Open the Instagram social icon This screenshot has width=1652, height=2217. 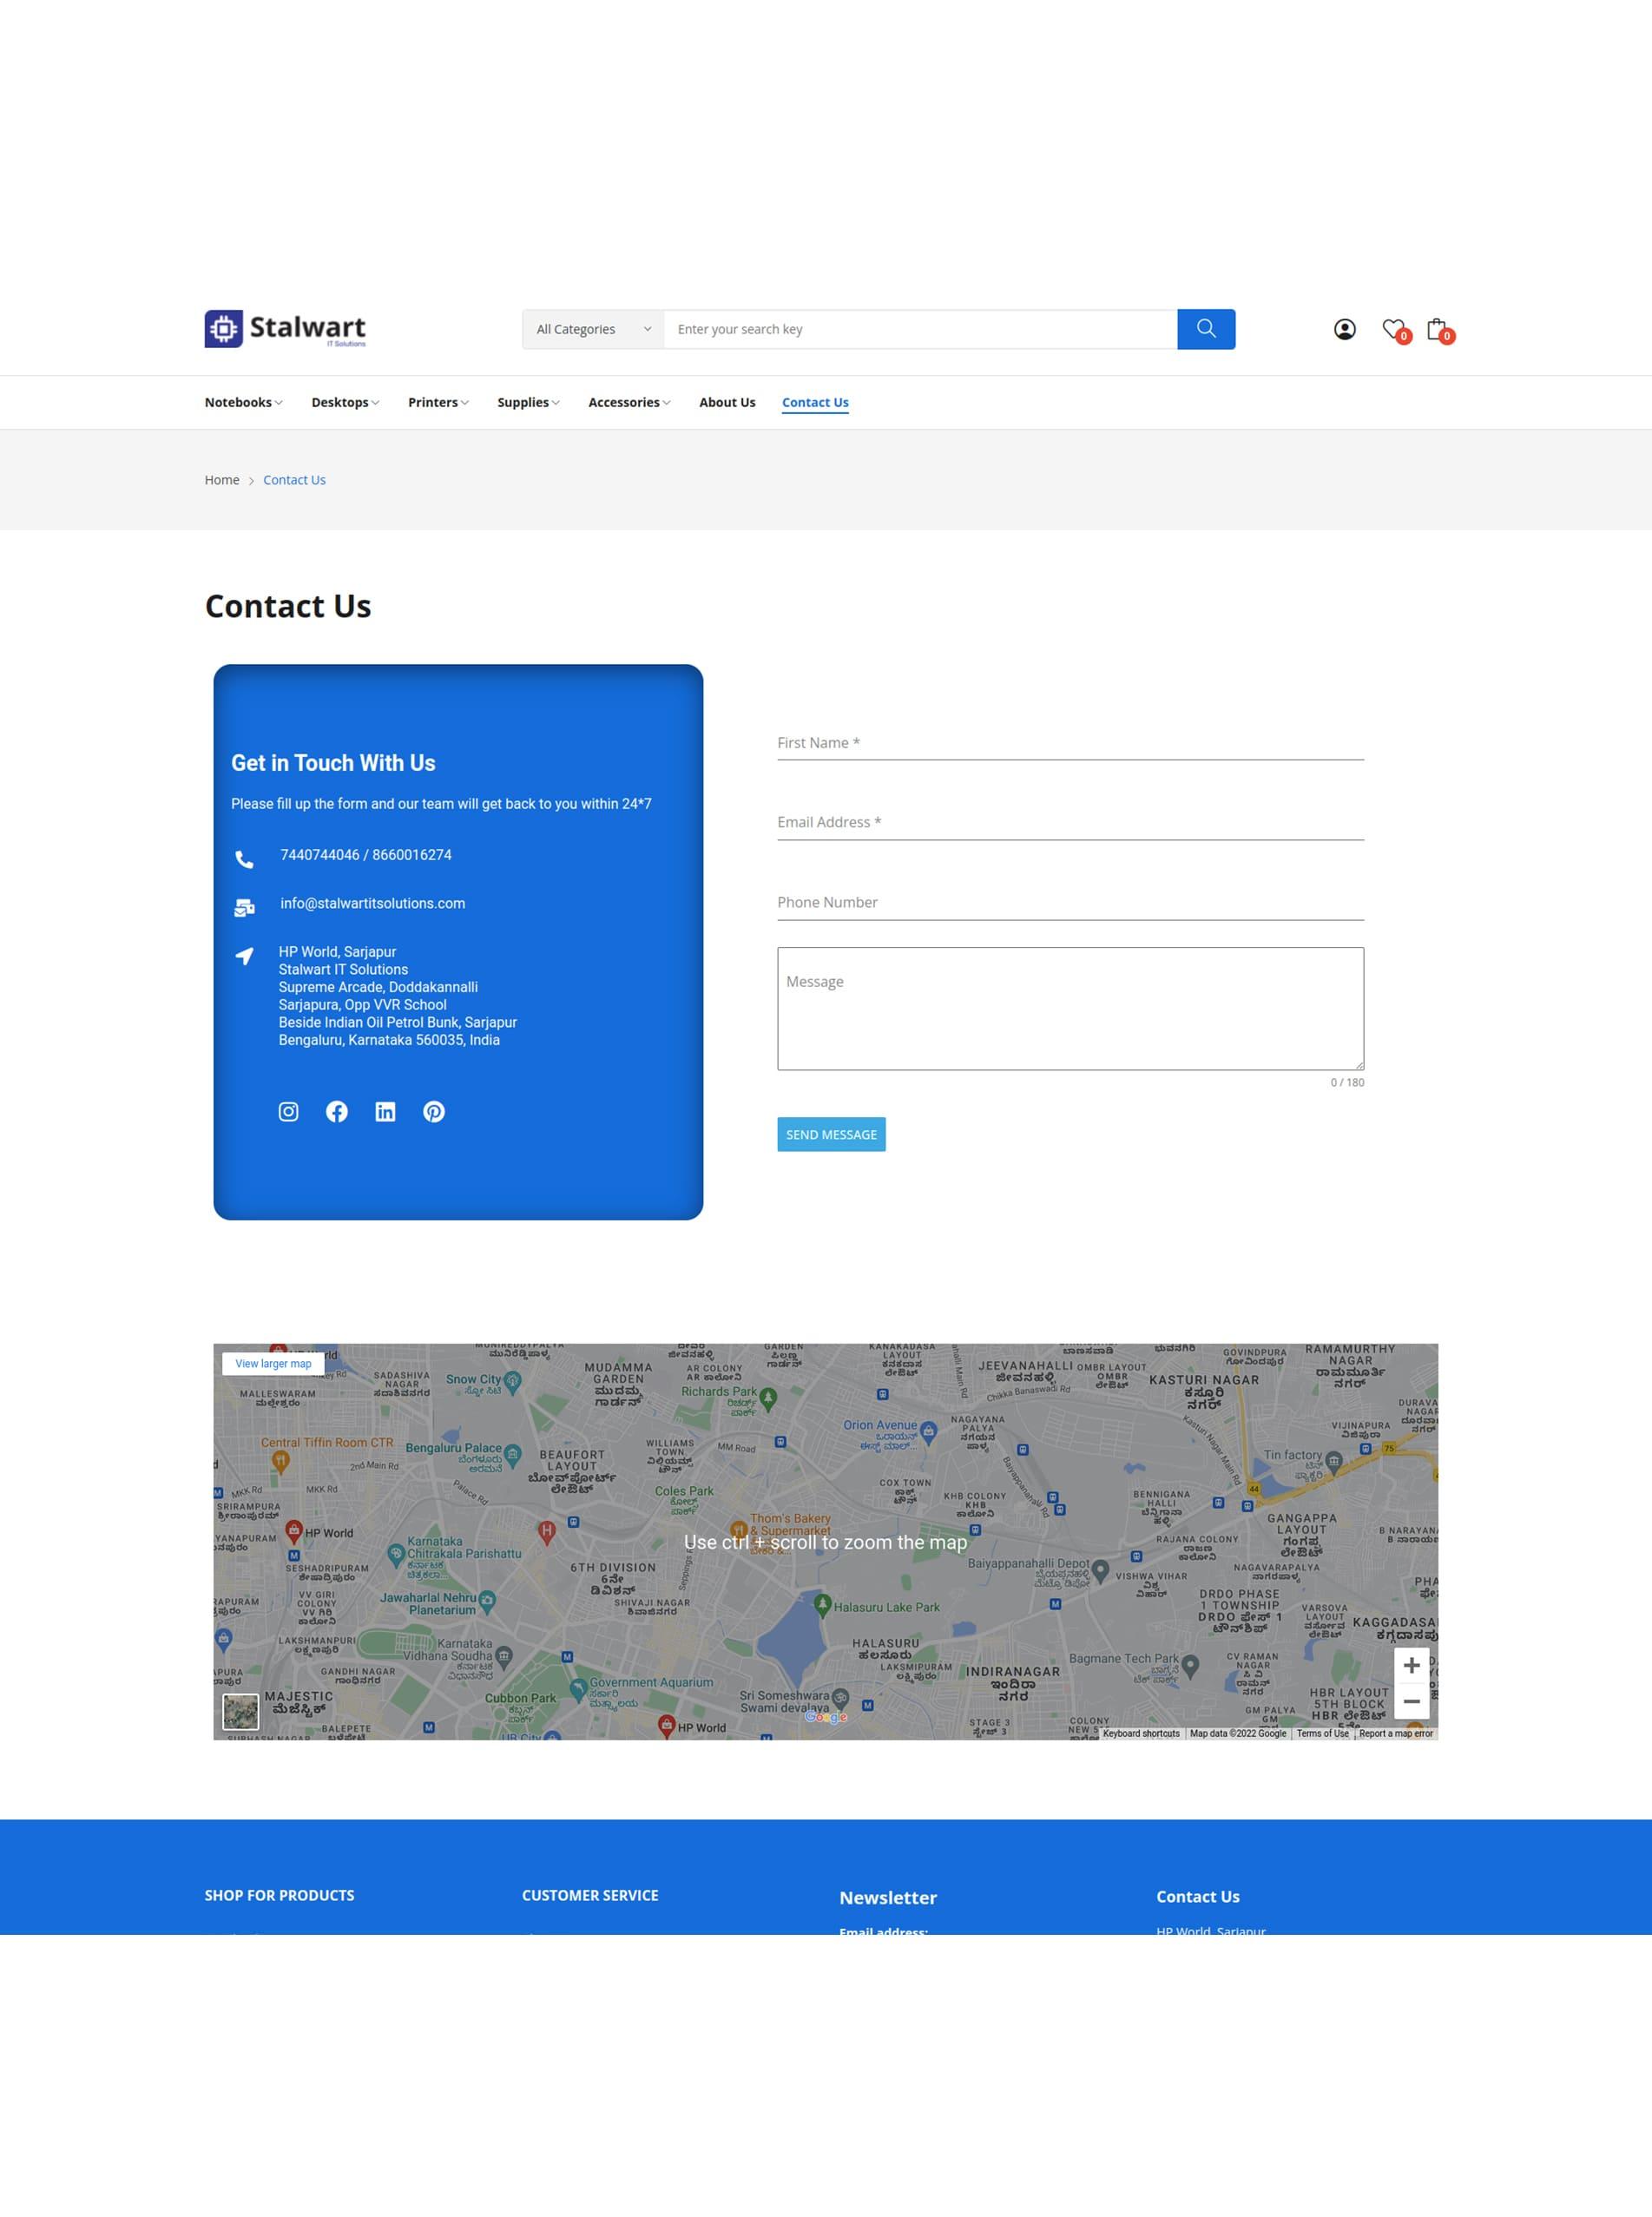[288, 1112]
